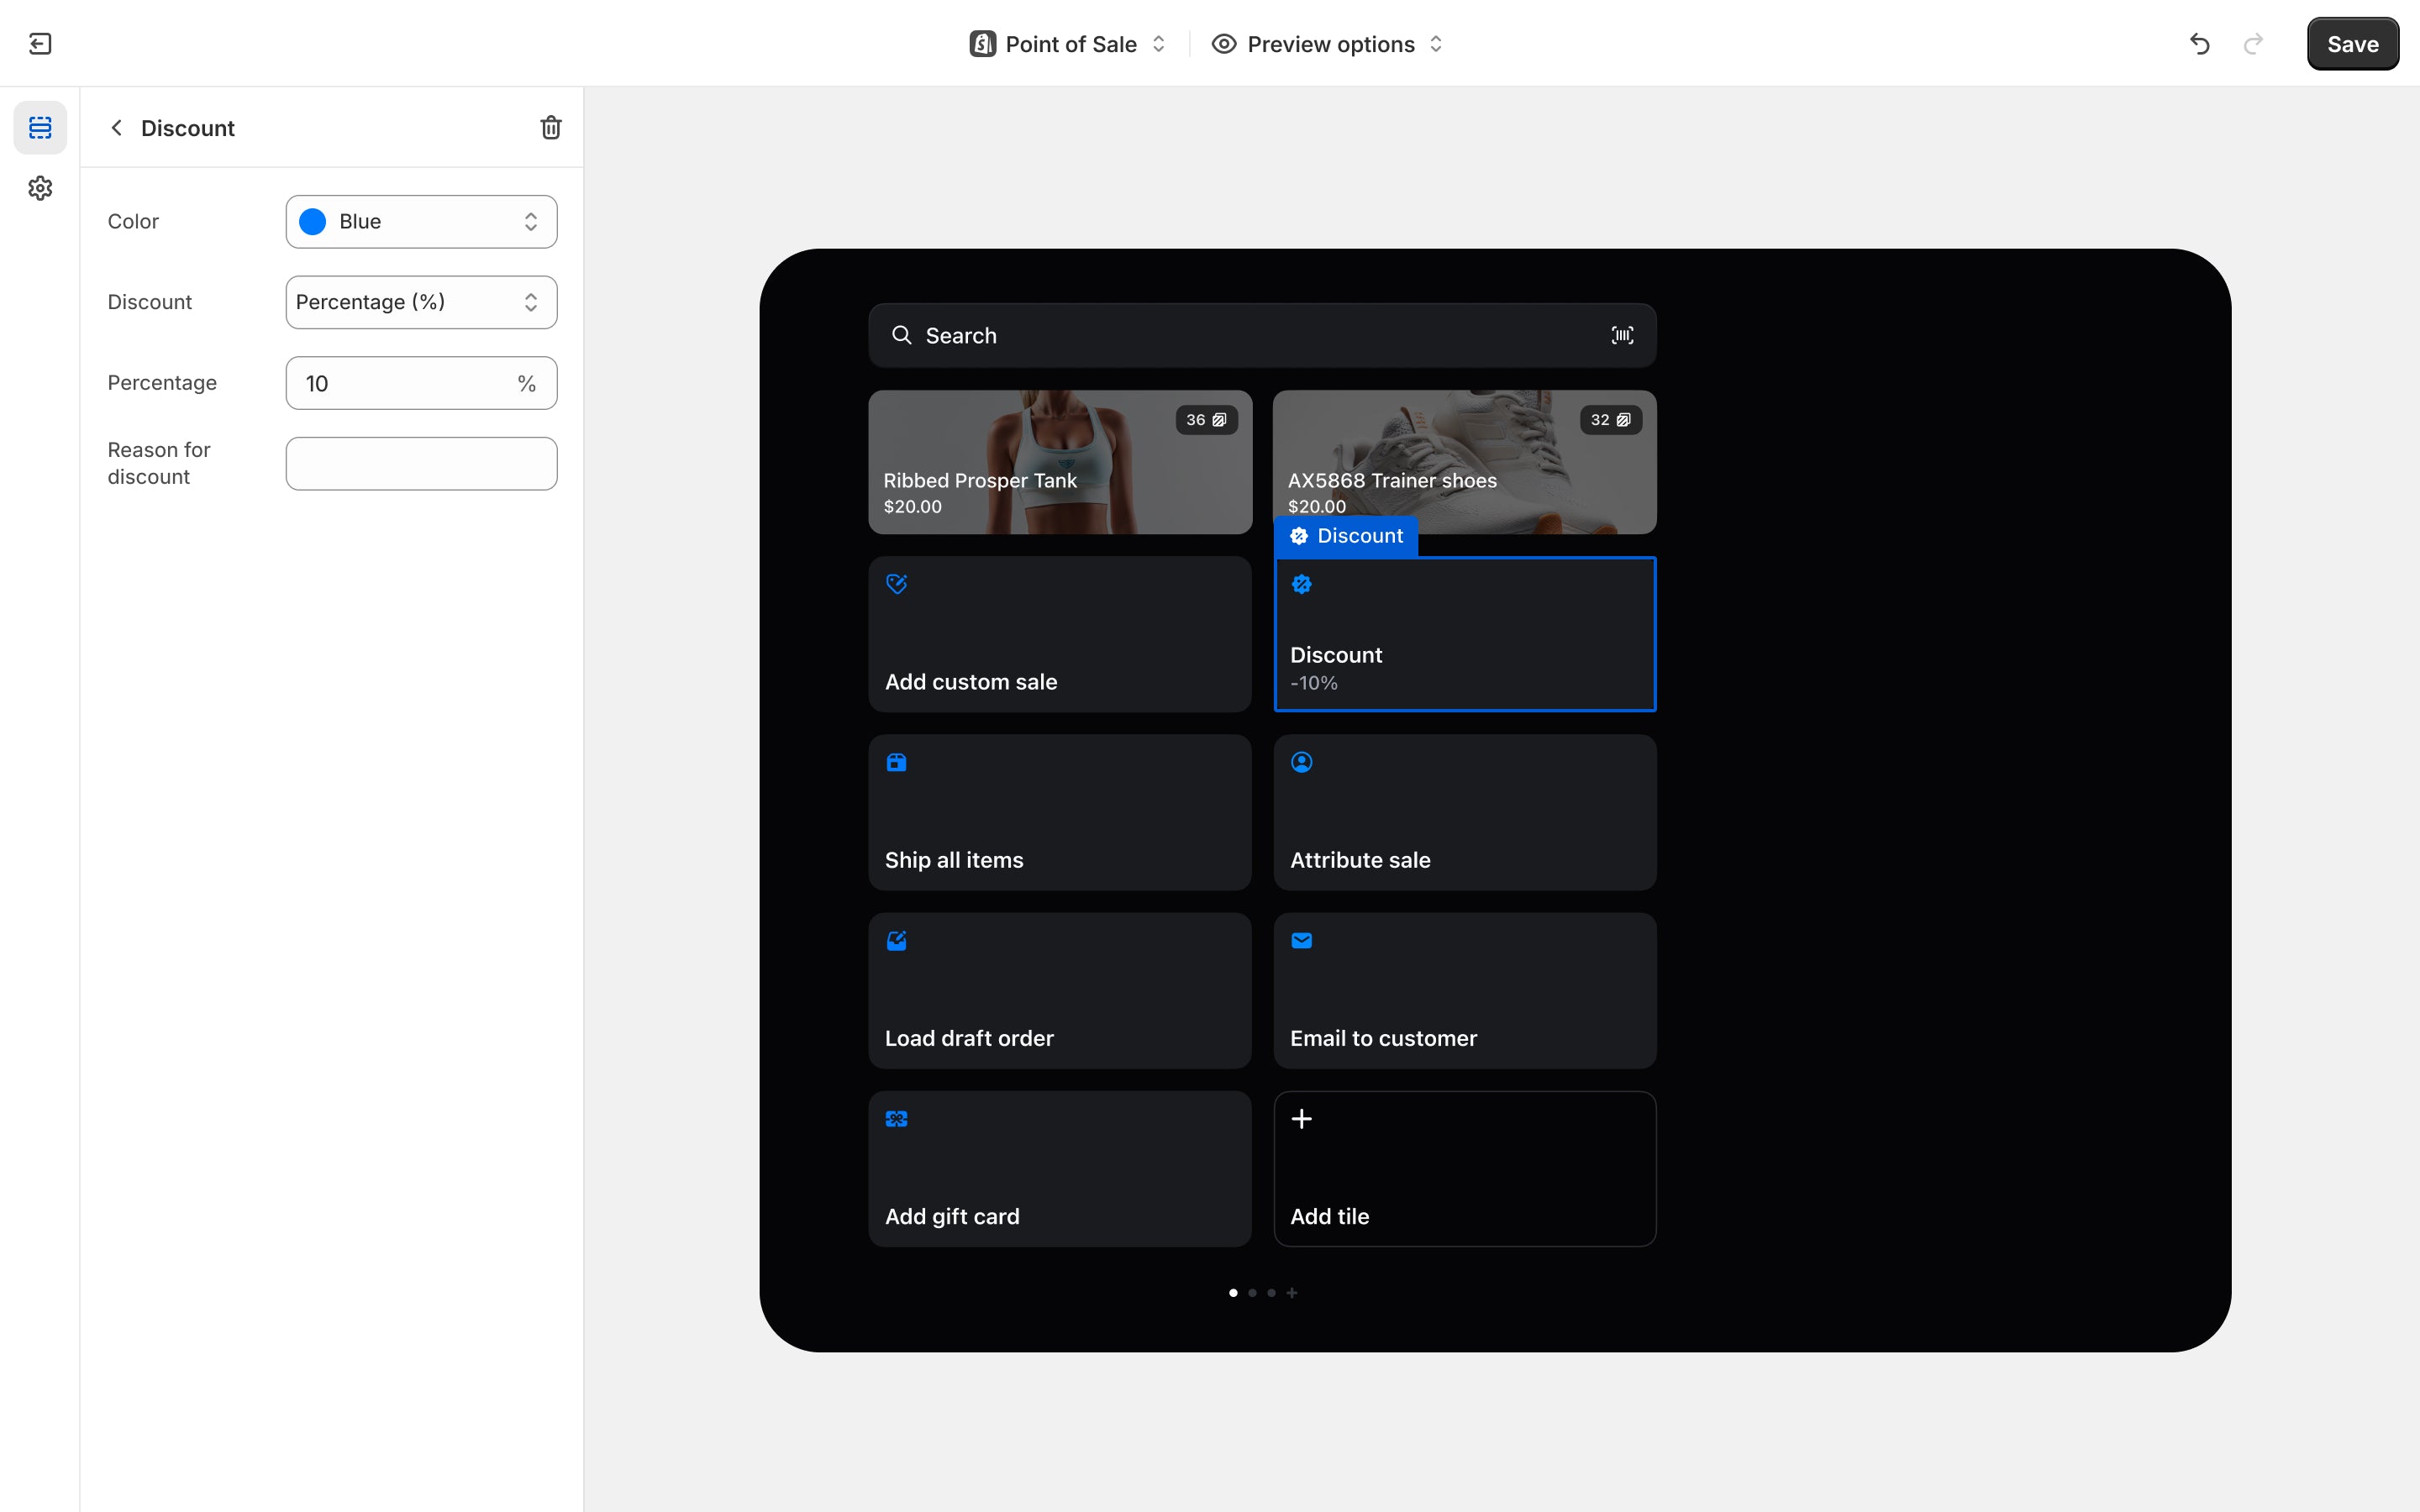Select the Email to customer tile
This screenshot has height=1512, width=2420.
[x=1465, y=990]
